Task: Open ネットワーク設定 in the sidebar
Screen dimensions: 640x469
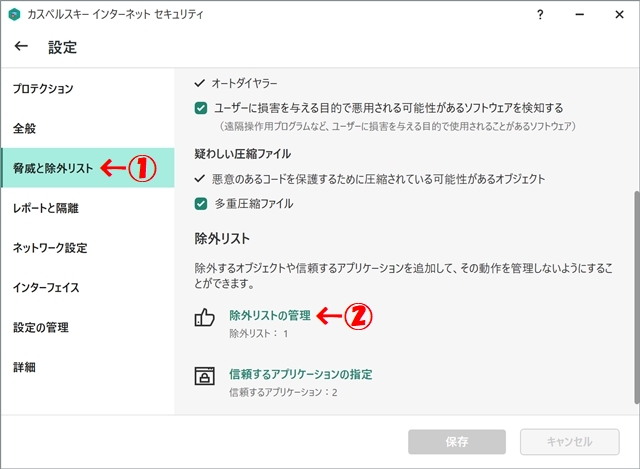Action: point(49,248)
